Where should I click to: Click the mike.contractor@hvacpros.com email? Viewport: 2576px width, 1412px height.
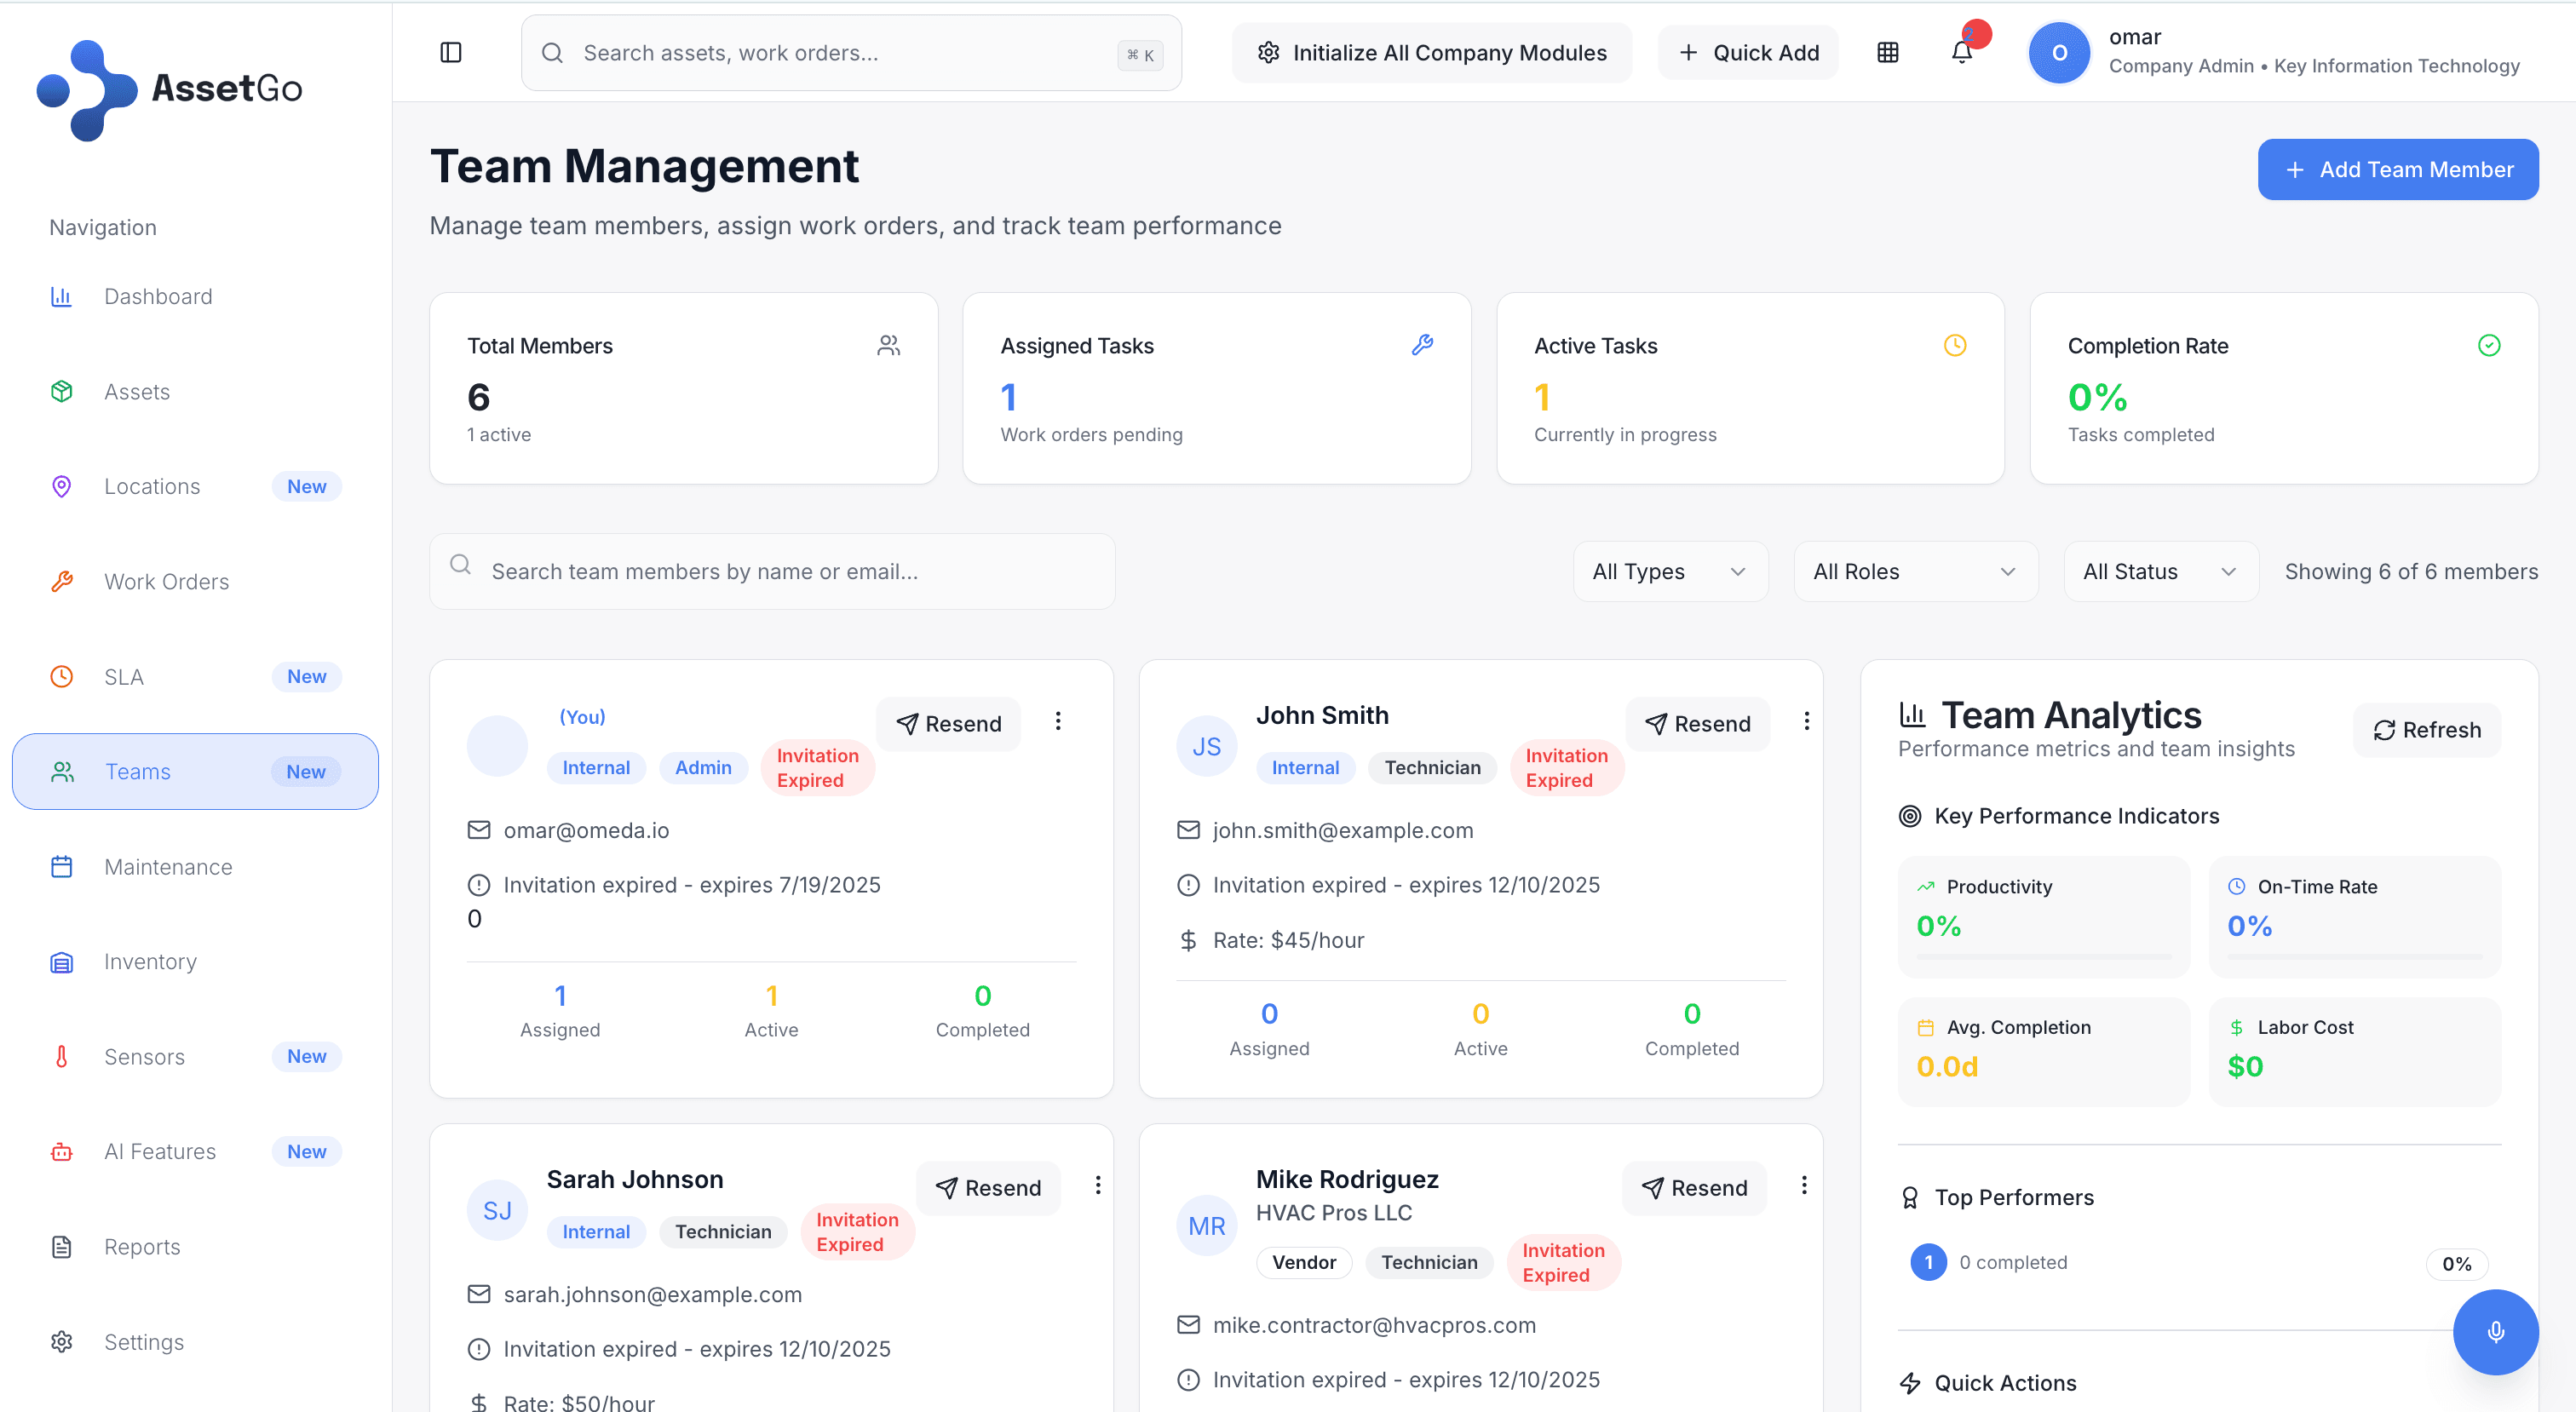(x=1373, y=1325)
